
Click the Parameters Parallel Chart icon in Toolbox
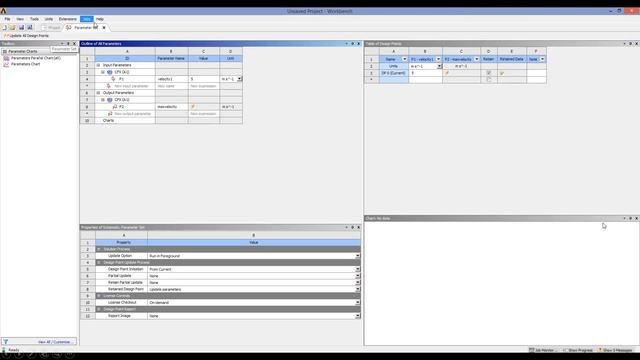pos(6,58)
